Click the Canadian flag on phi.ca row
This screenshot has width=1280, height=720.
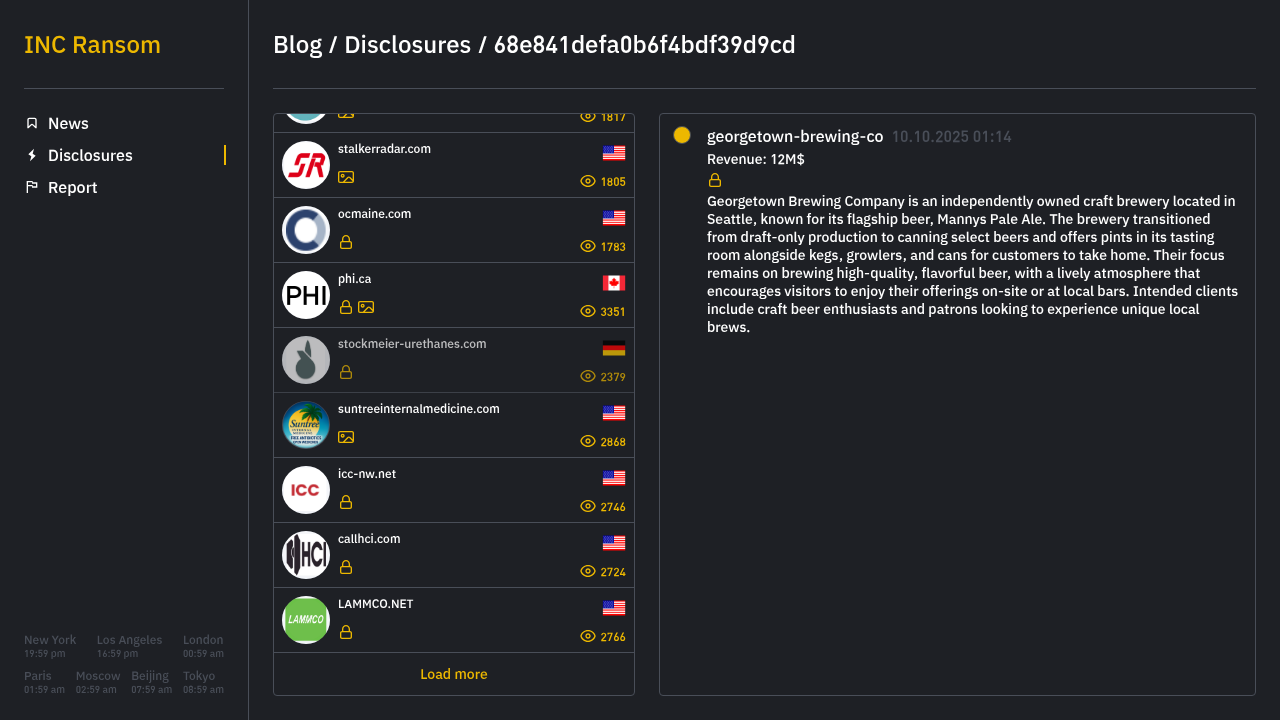tap(614, 283)
